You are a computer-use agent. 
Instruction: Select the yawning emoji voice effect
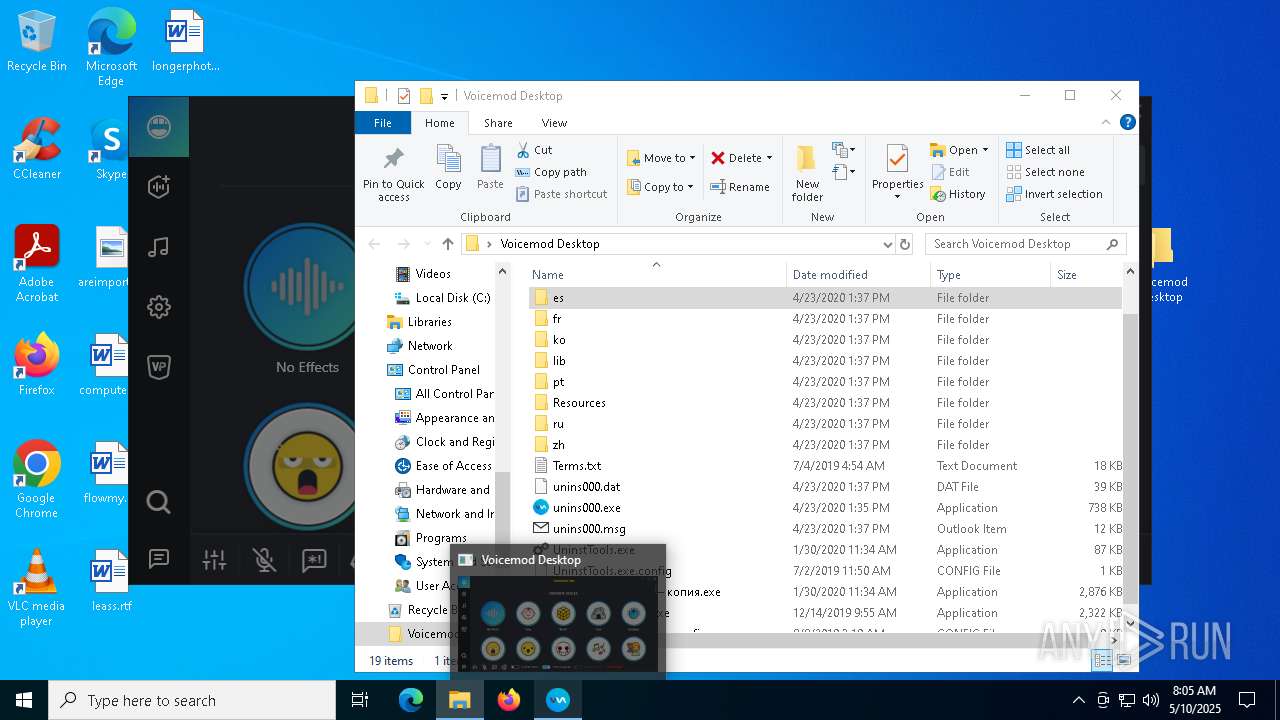(x=305, y=466)
